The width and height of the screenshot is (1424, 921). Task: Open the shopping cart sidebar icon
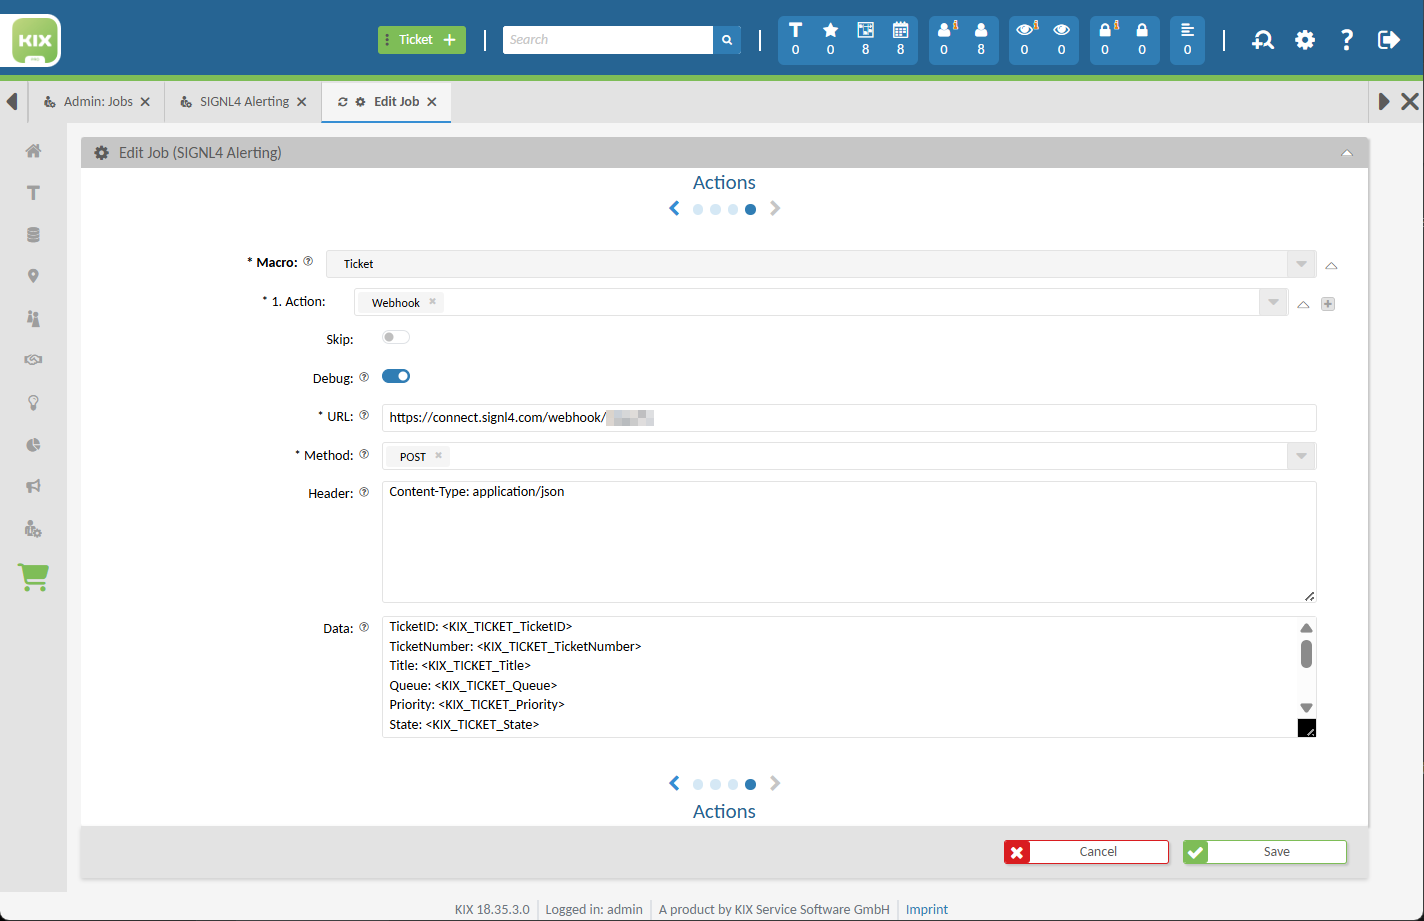tap(33, 577)
